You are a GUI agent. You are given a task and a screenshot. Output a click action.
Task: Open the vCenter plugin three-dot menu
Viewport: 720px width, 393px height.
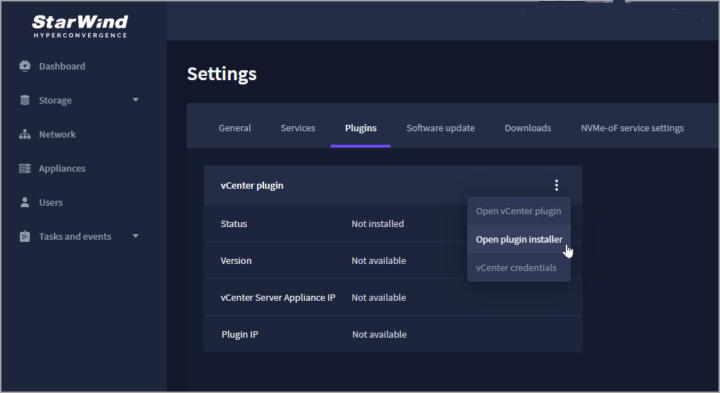(x=557, y=185)
